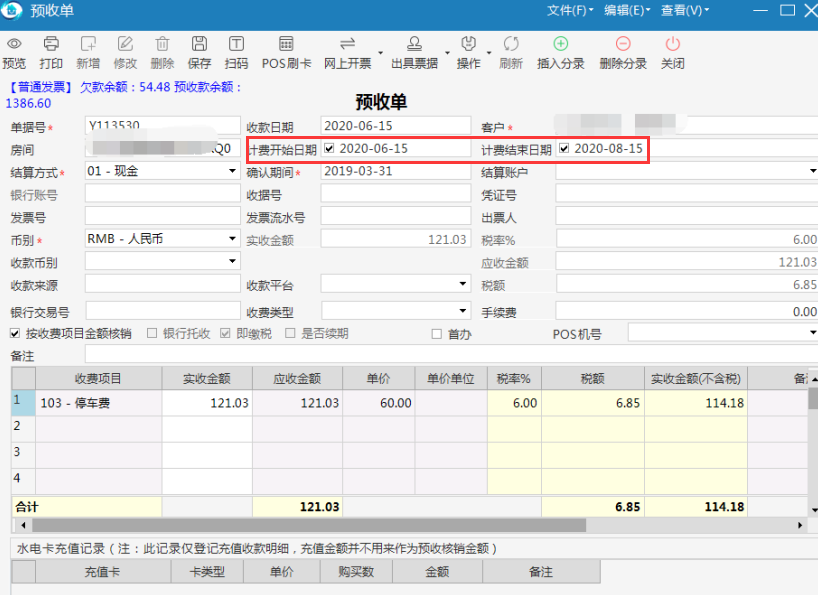
Task: Click the 出具票据 issue receipt icon
Action: click(x=414, y=44)
